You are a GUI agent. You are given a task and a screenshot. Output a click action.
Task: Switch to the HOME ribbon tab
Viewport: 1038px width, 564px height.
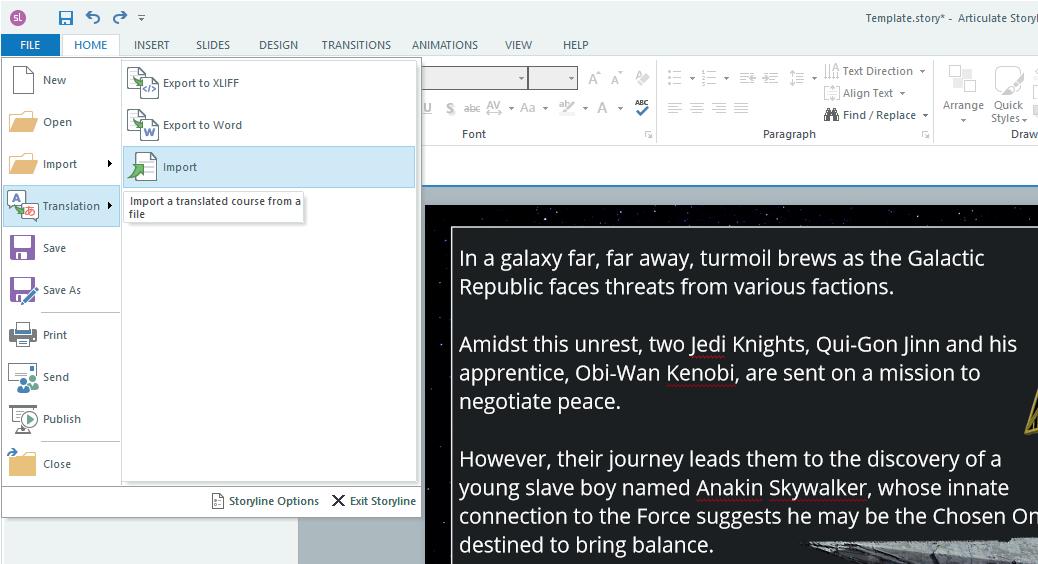(91, 45)
